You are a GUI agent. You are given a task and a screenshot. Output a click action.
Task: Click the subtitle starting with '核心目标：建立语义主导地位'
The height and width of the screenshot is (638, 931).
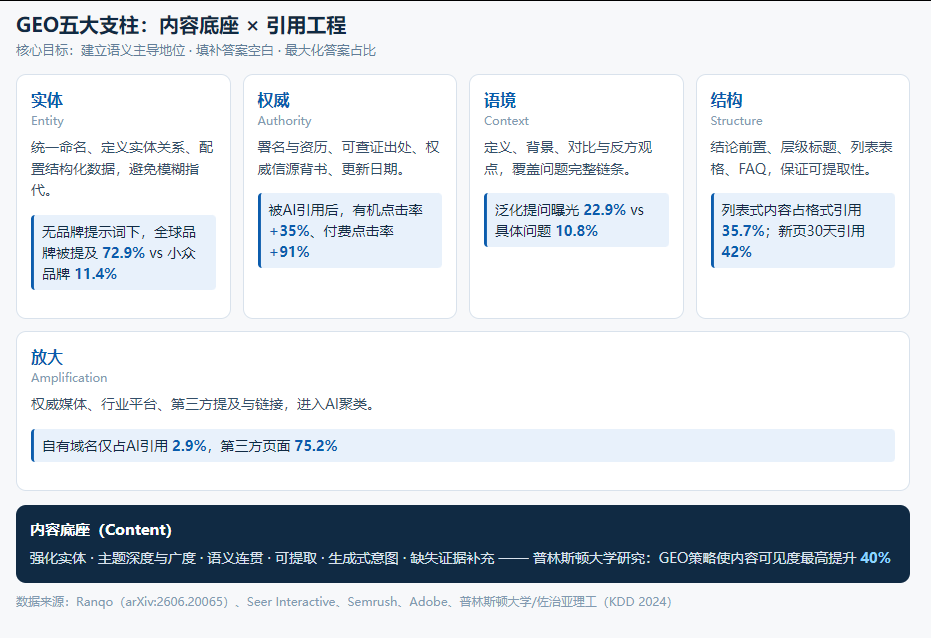196,50
